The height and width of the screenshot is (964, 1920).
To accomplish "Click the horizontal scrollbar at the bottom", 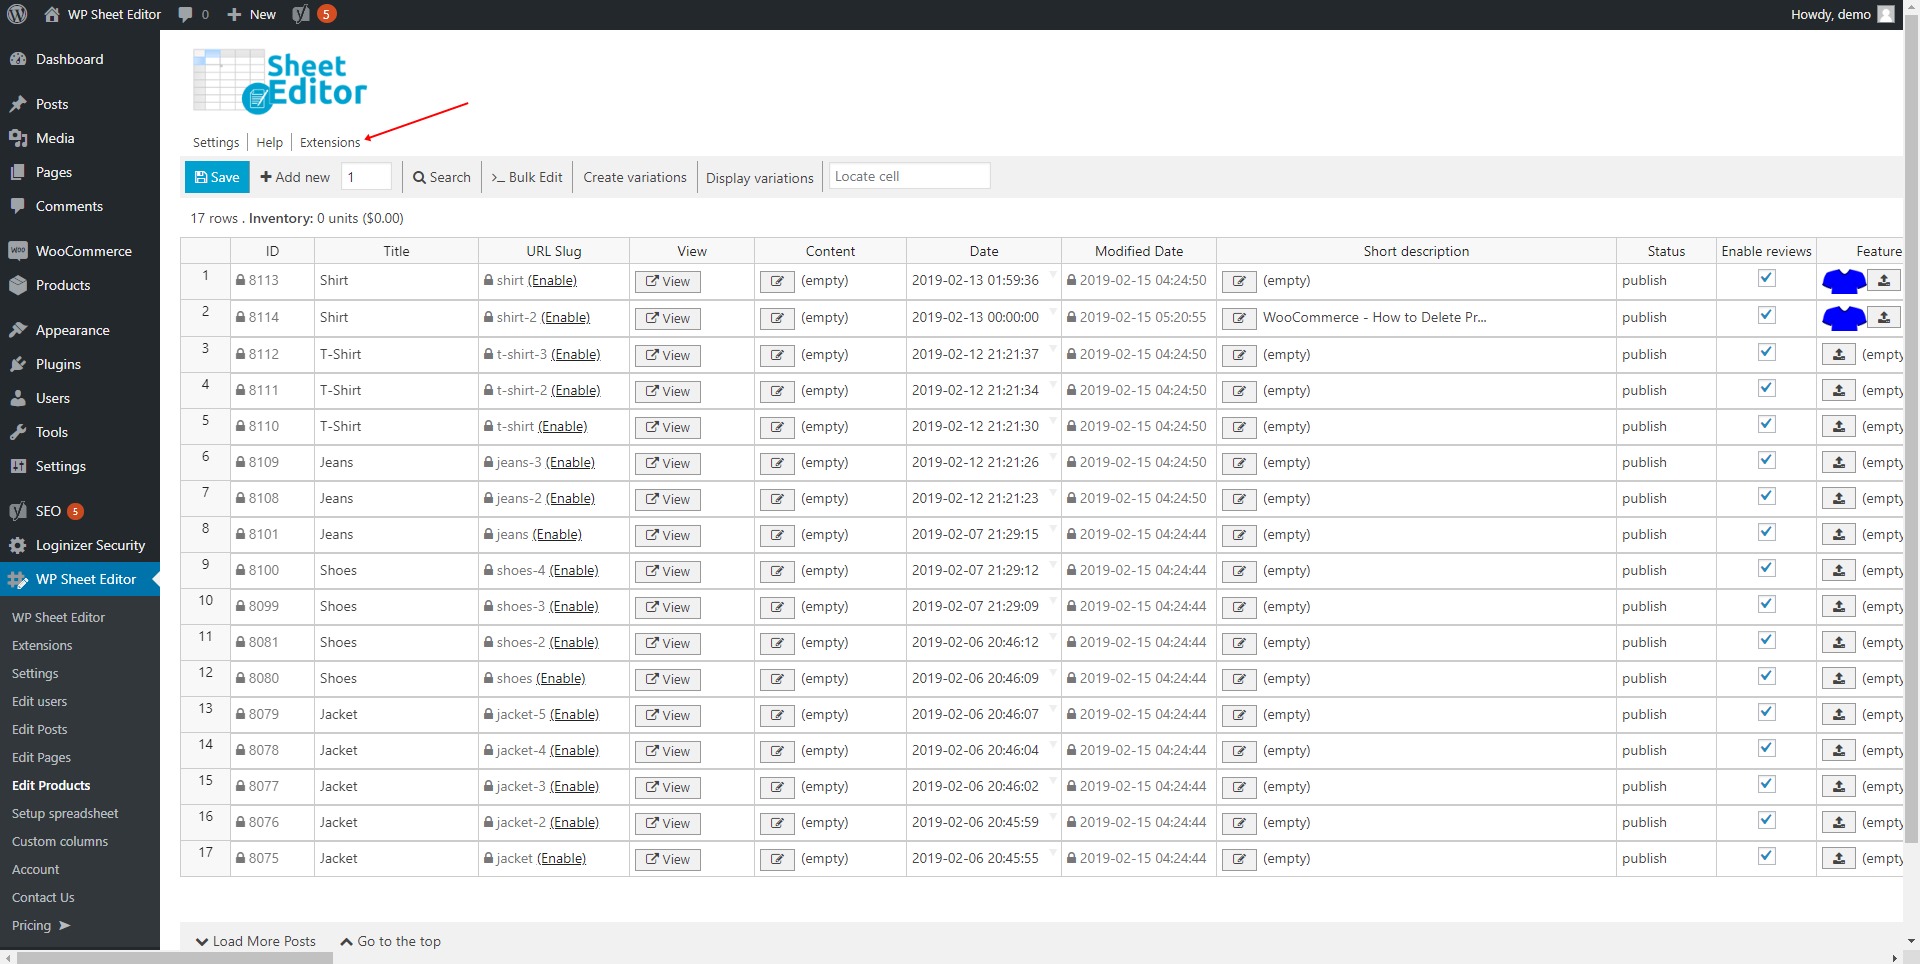I will pyautogui.click(x=175, y=958).
